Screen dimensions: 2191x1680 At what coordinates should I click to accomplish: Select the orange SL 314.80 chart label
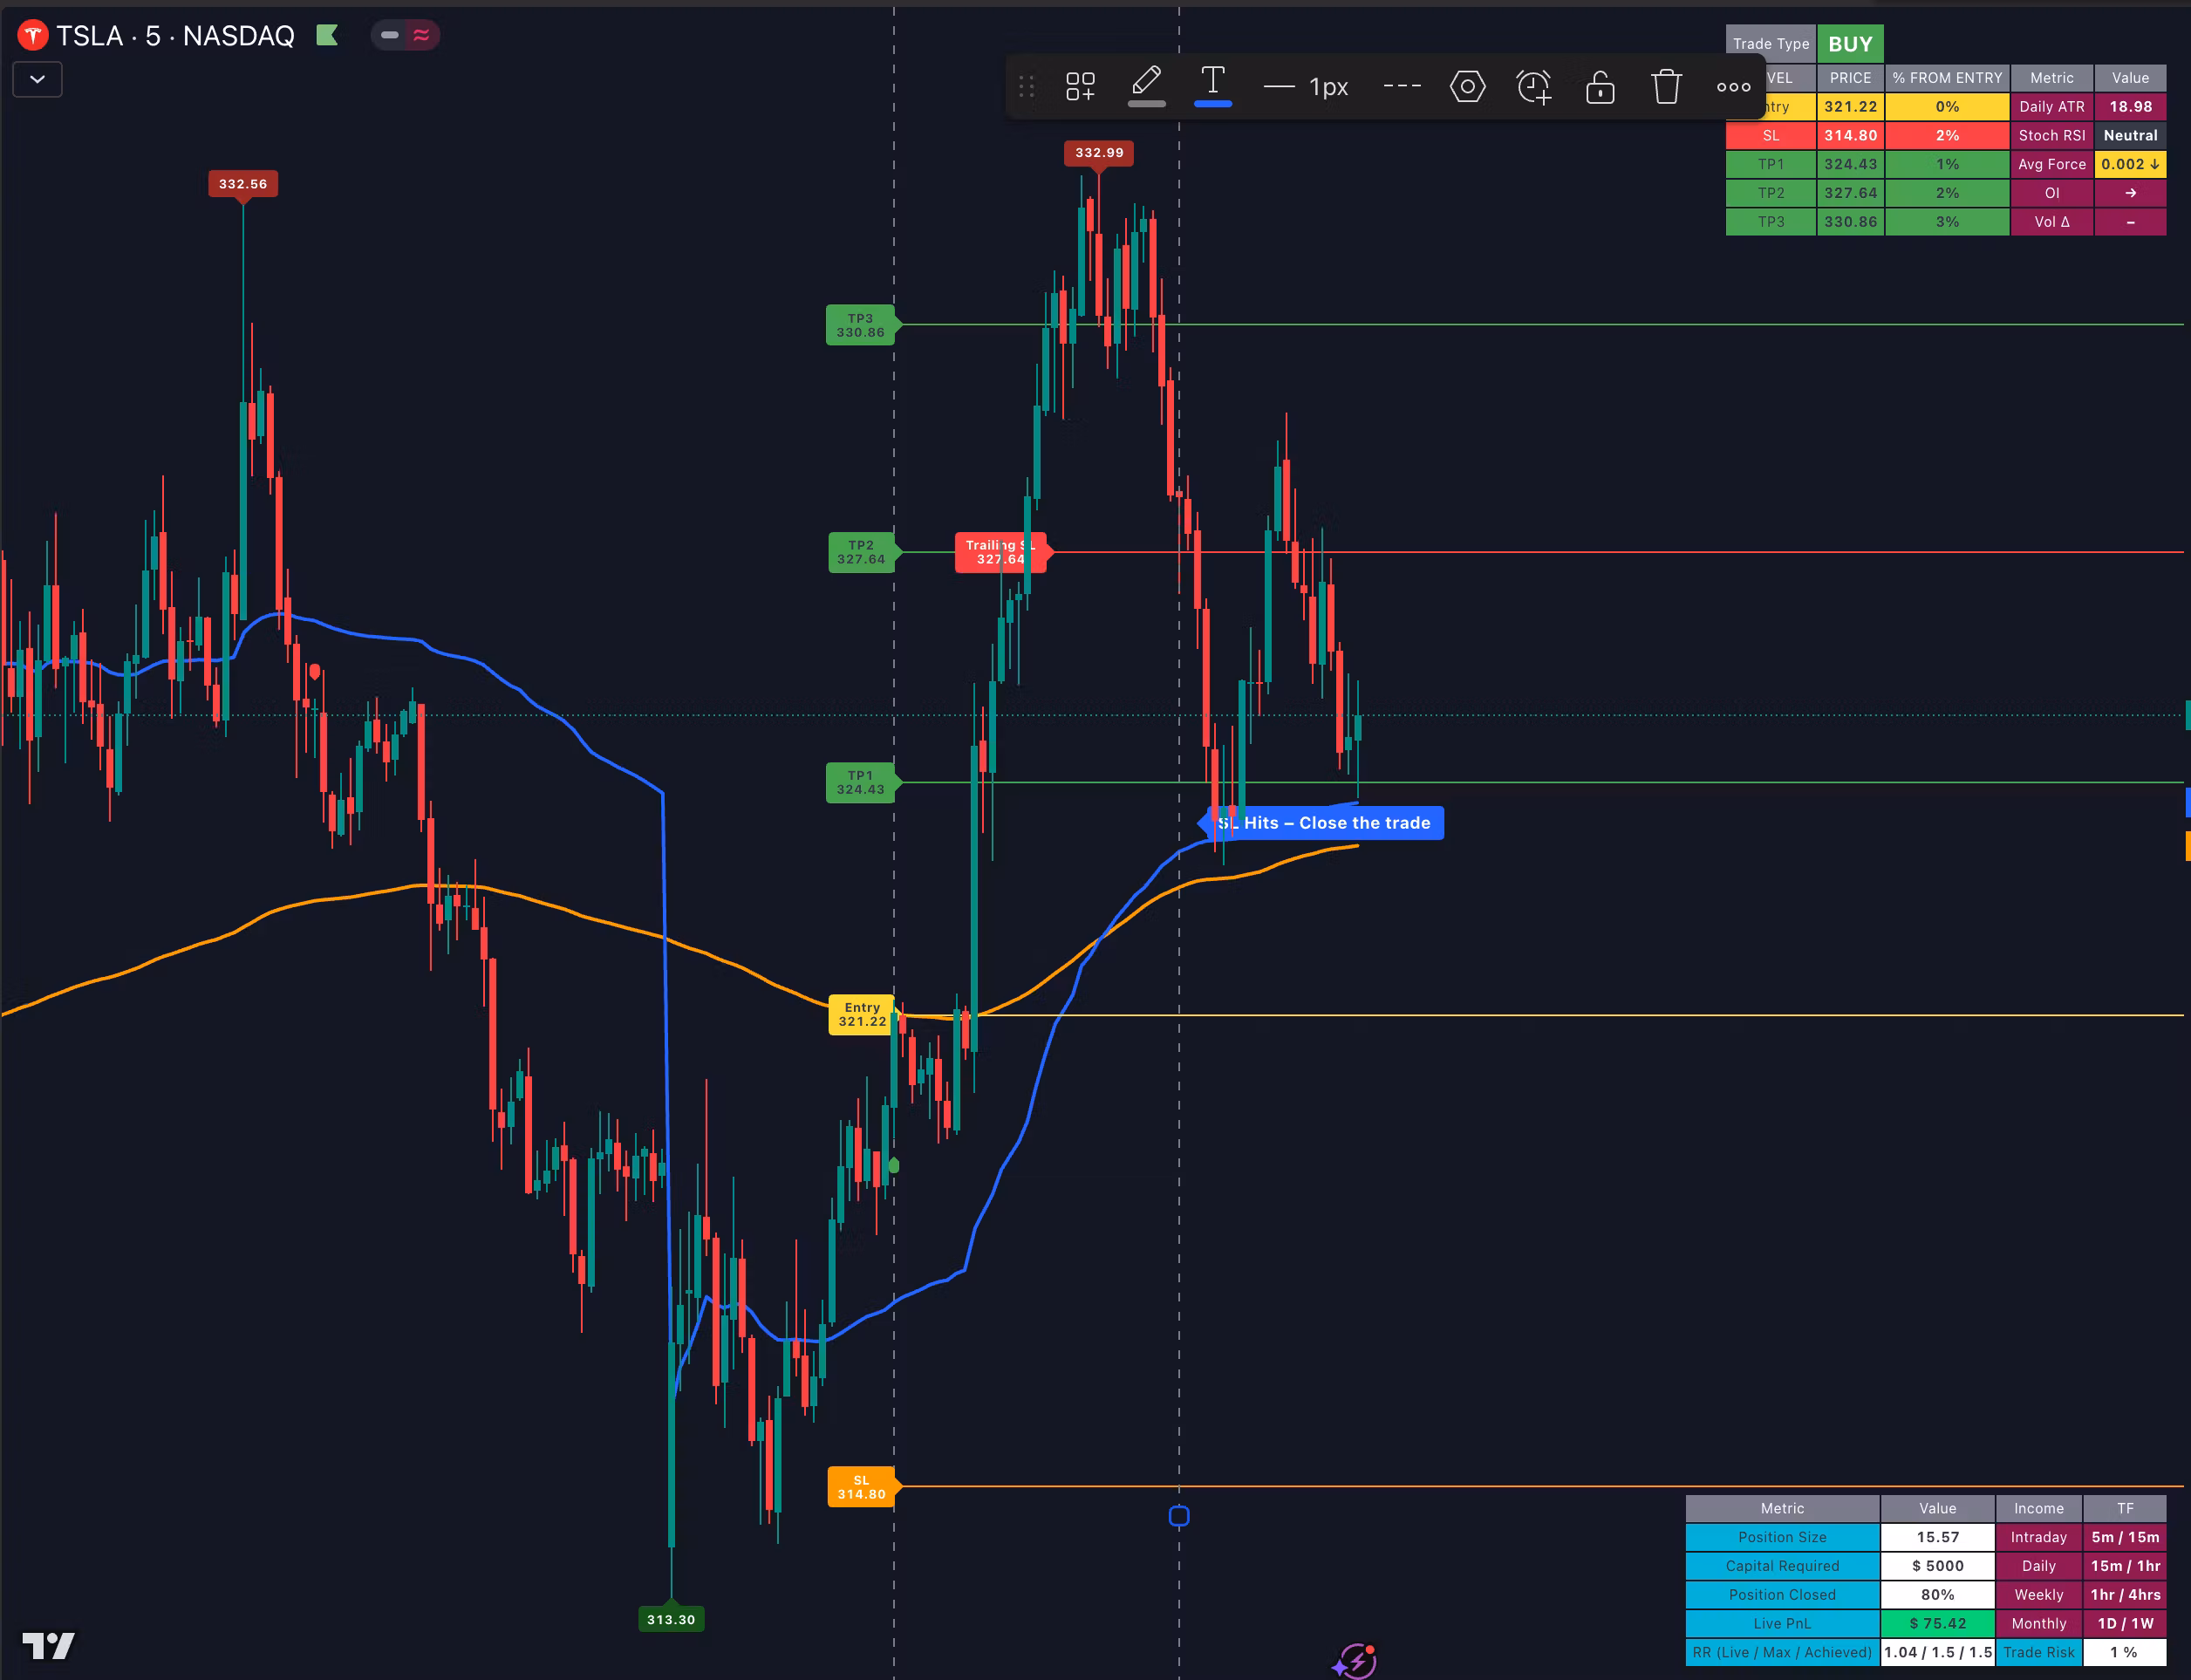(861, 1487)
